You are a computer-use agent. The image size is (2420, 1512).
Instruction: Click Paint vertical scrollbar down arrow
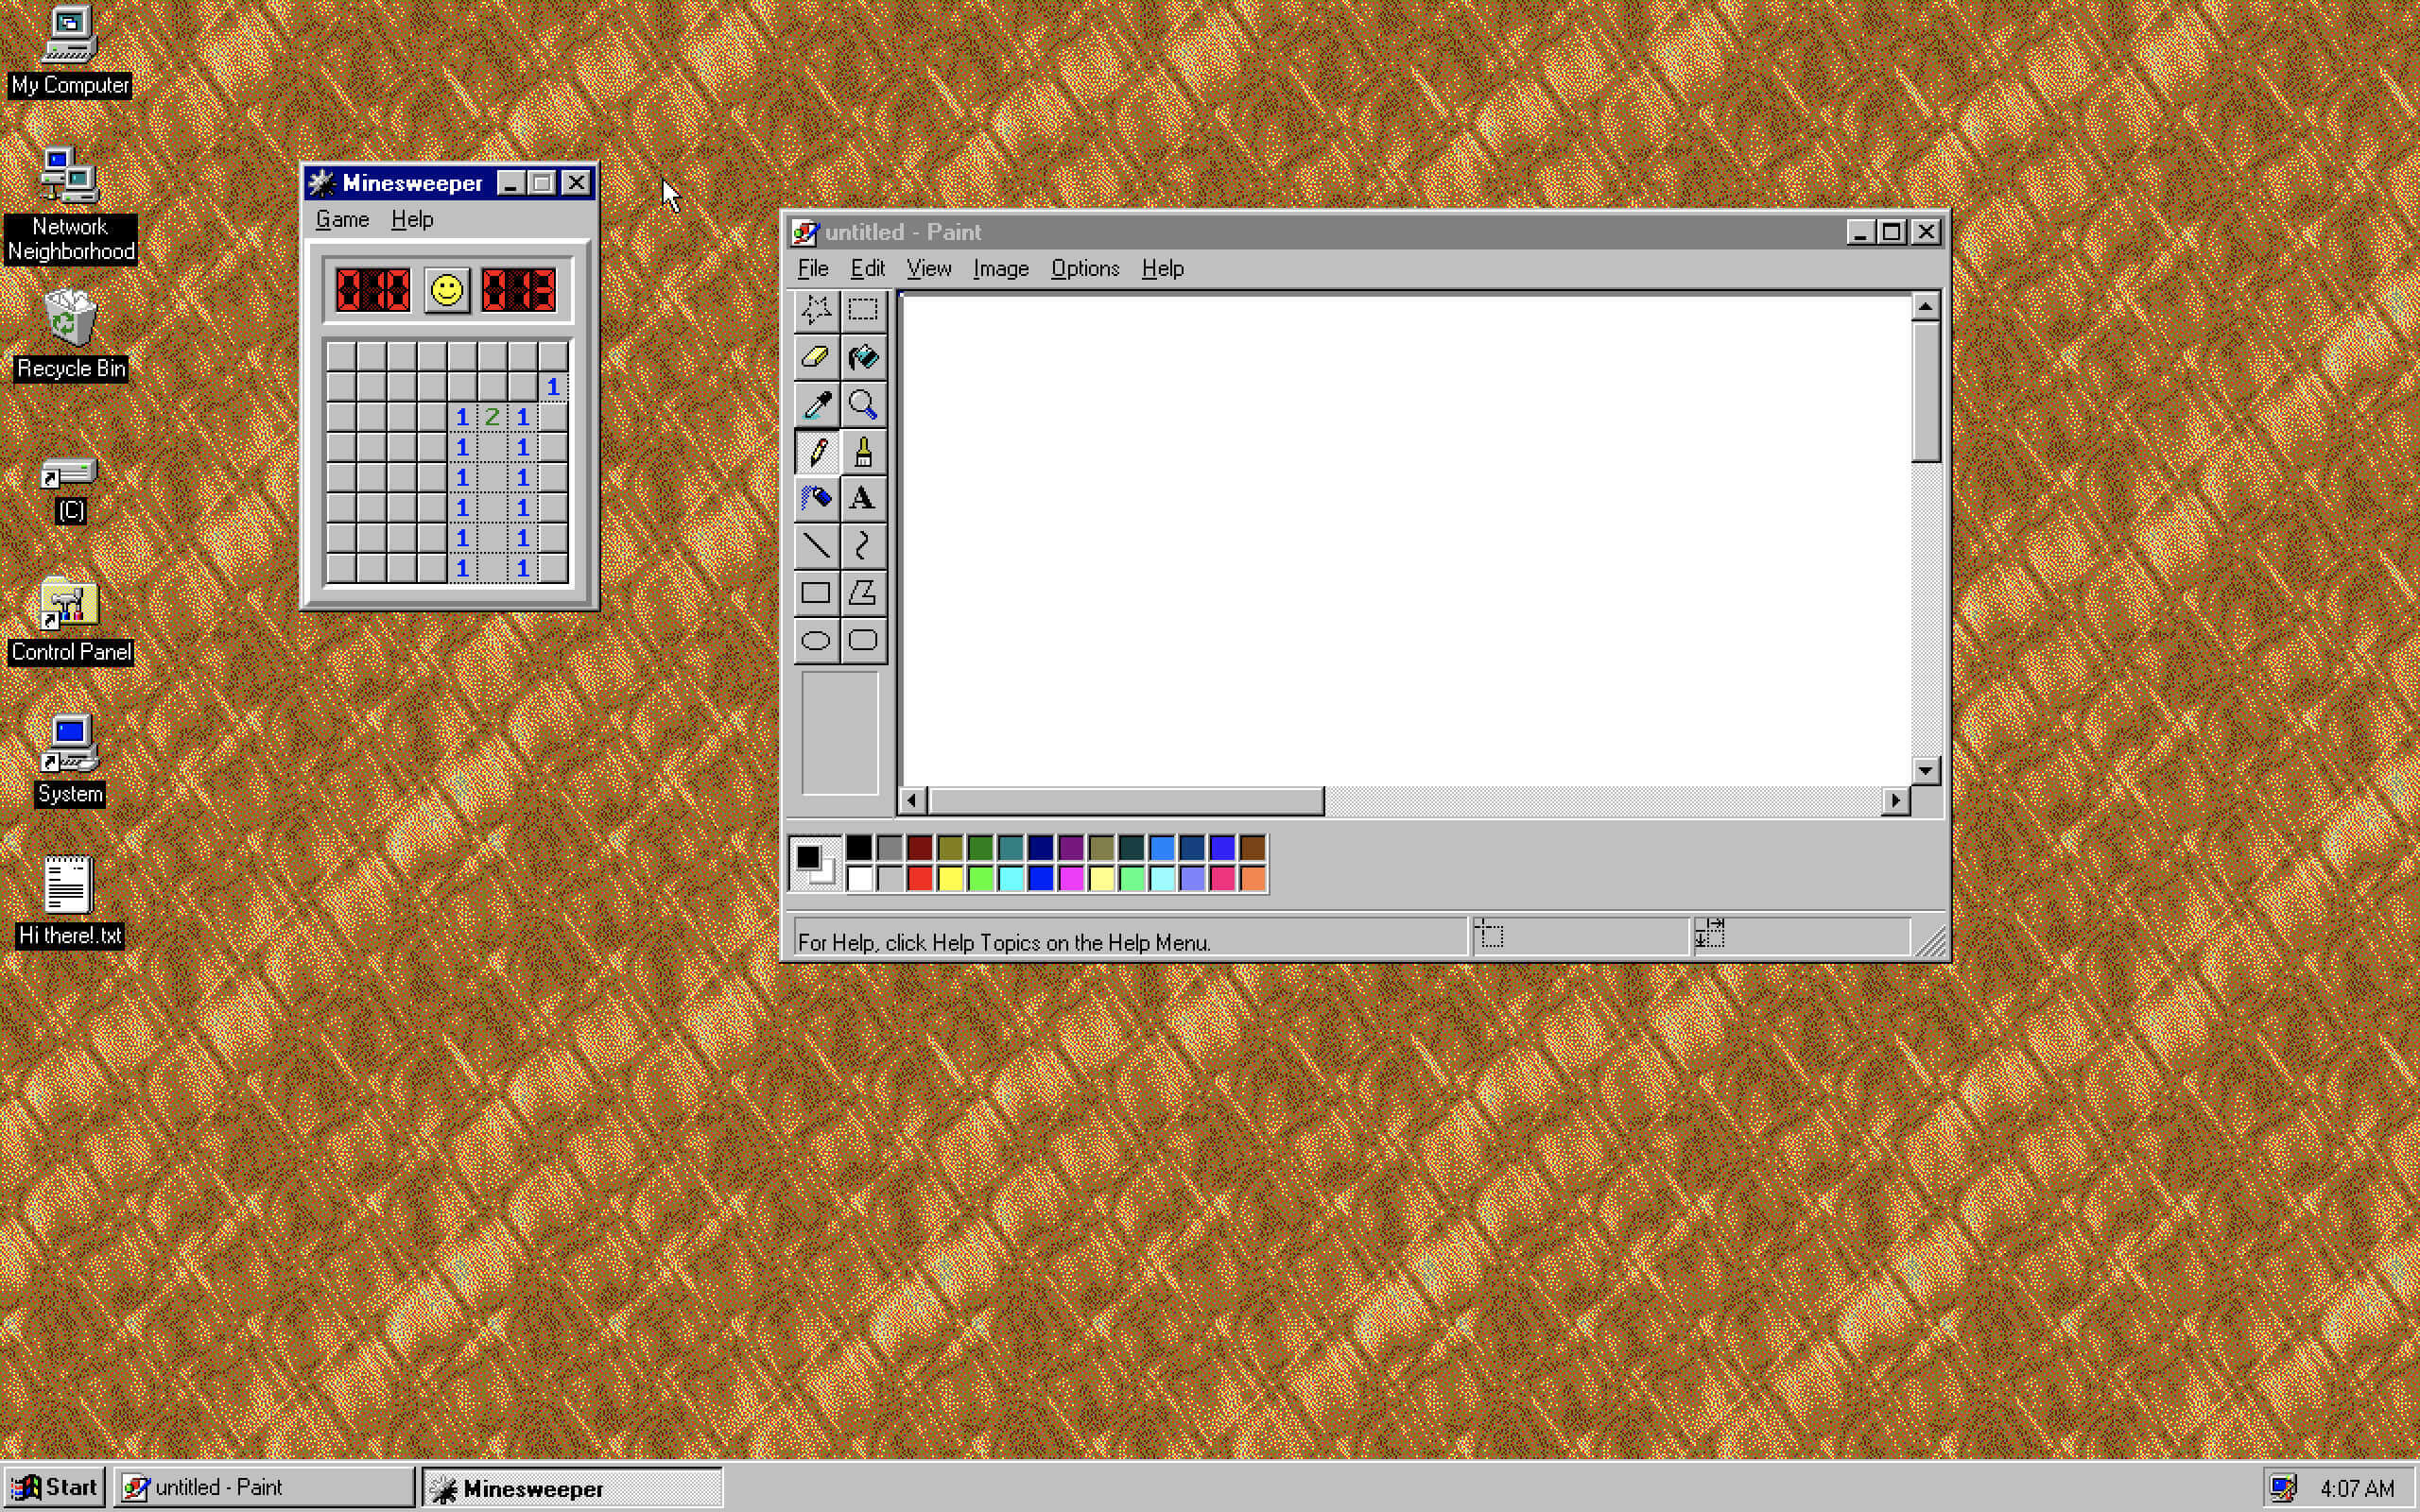click(1925, 770)
